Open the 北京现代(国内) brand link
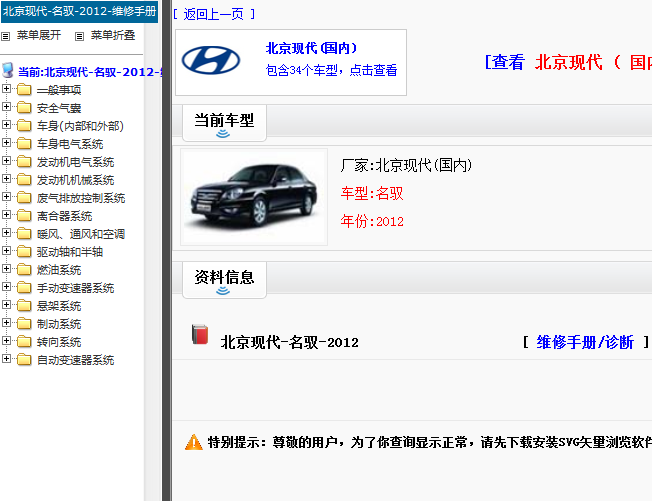The width and height of the screenshot is (652, 501). (x=311, y=48)
